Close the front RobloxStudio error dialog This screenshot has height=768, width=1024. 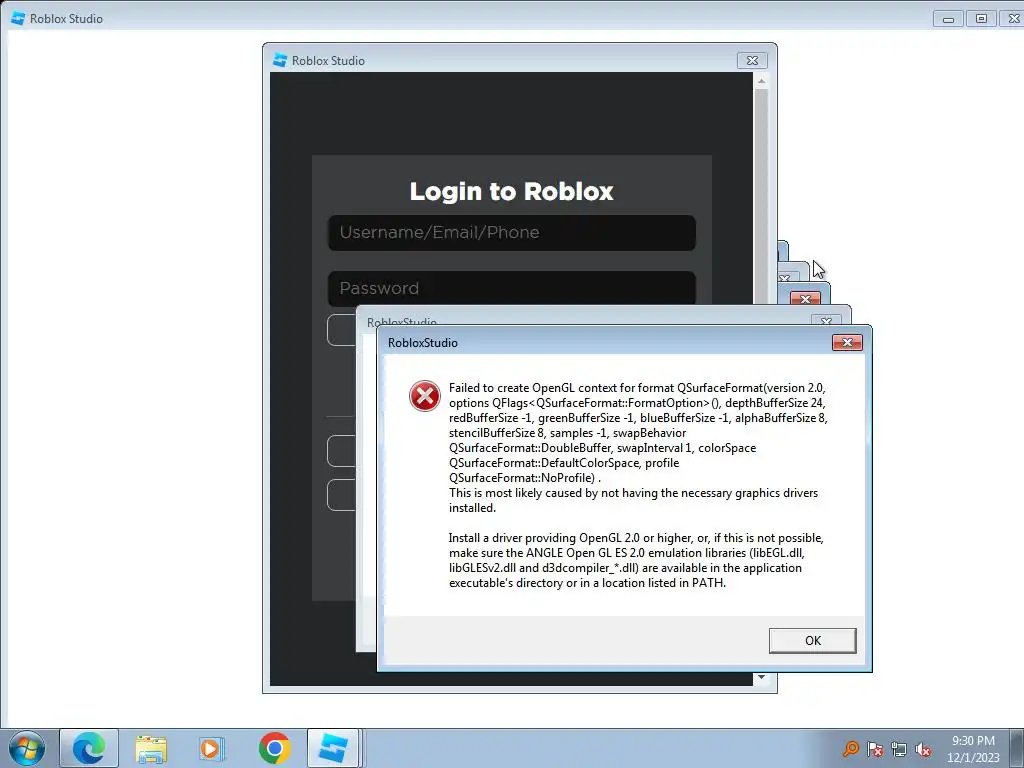[x=847, y=343]
